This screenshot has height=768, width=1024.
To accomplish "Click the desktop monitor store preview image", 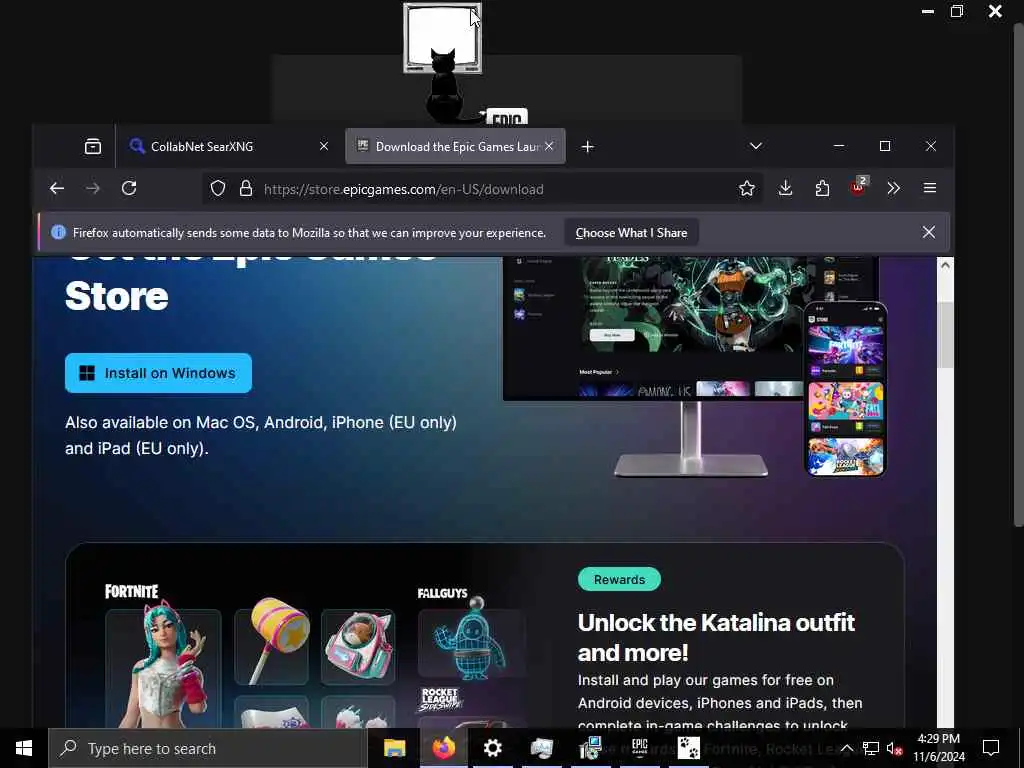I will 653,328.
